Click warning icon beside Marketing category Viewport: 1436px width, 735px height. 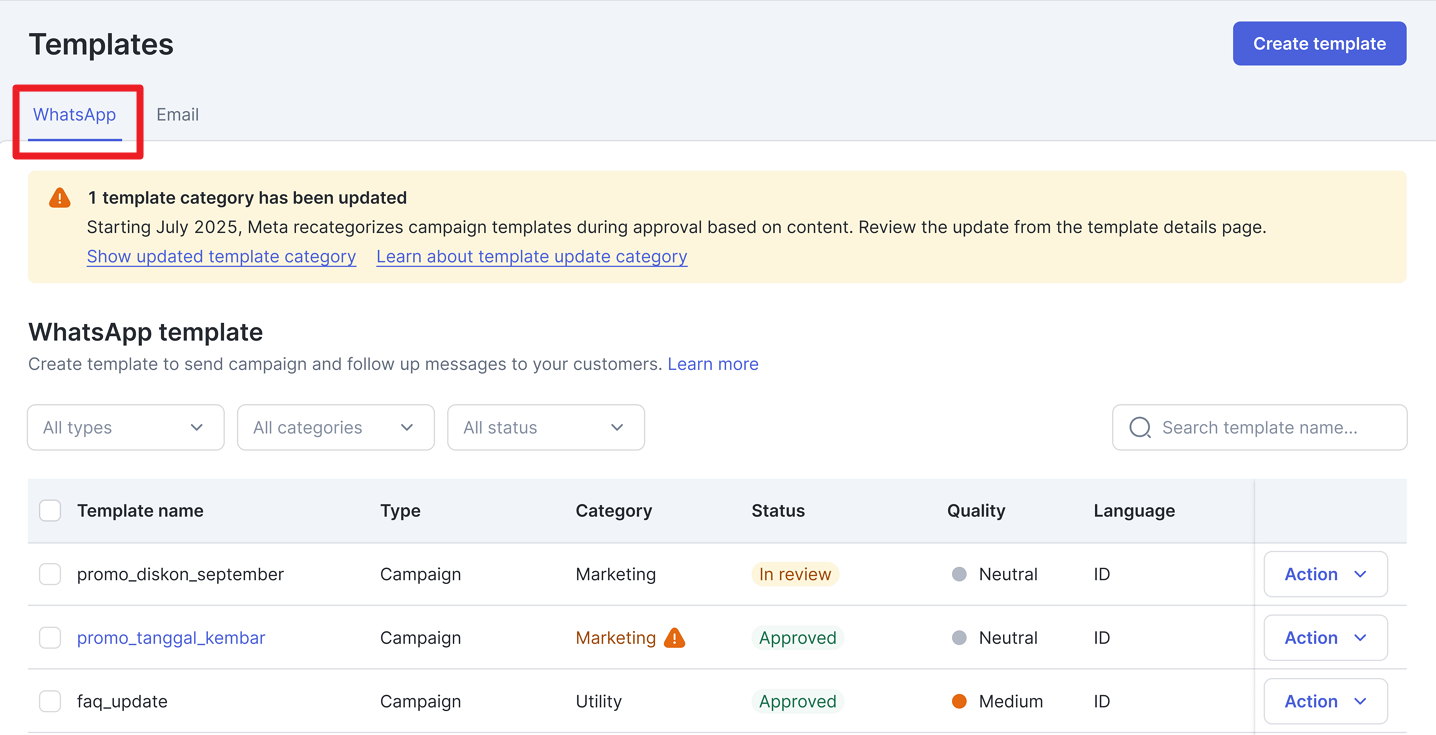(x=675, y=638)
